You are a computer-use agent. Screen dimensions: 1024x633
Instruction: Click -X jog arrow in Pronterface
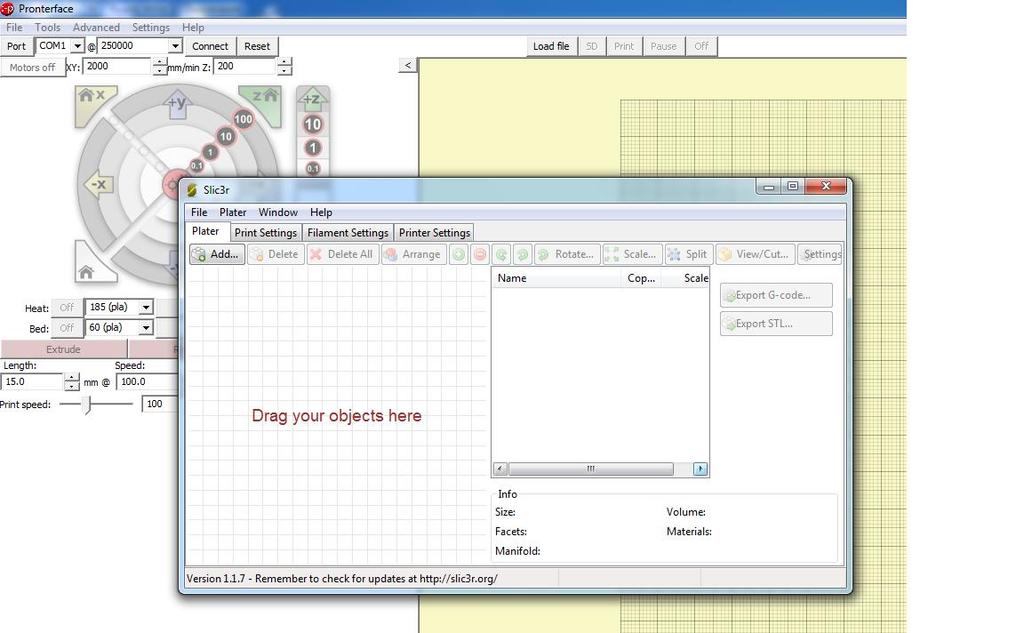pos(98,184)
